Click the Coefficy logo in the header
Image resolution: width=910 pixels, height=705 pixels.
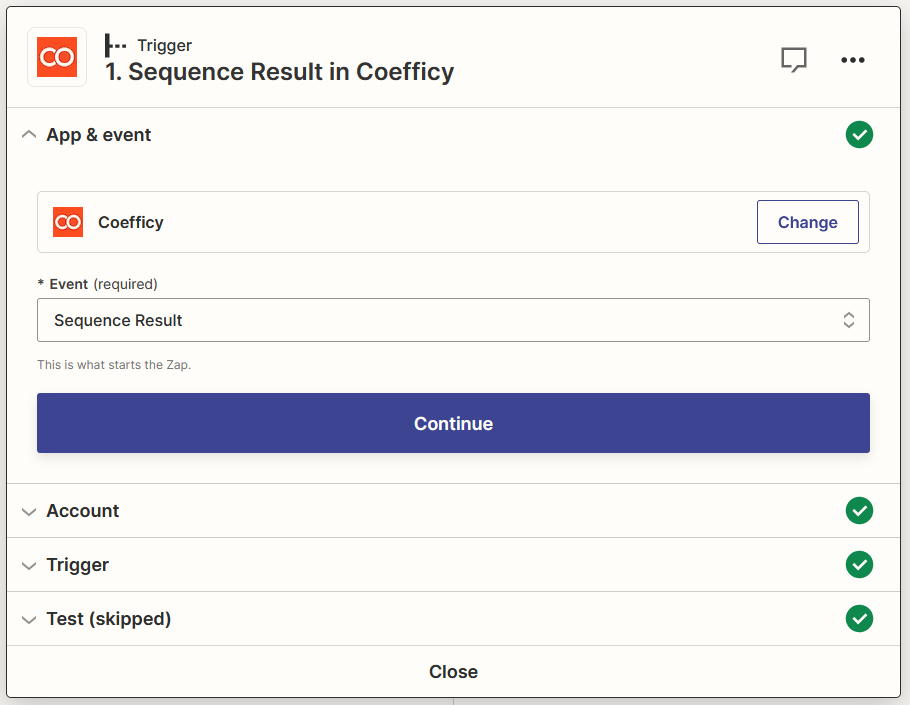click(x=56, y=58)
